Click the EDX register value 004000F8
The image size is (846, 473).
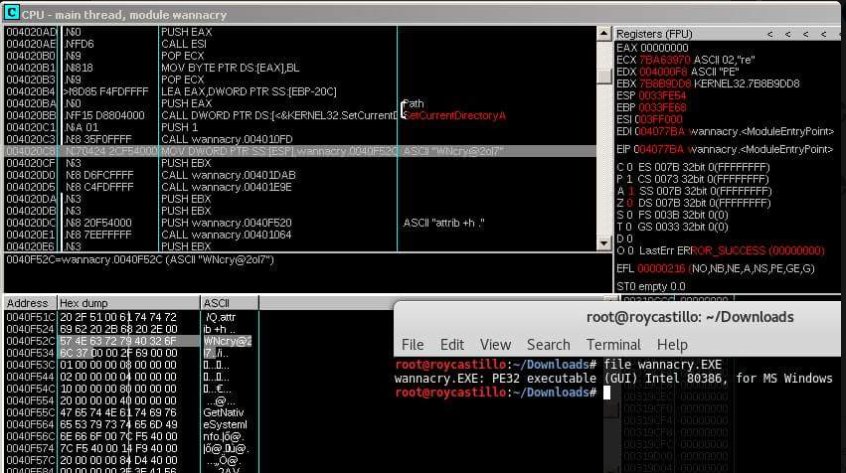664,72
